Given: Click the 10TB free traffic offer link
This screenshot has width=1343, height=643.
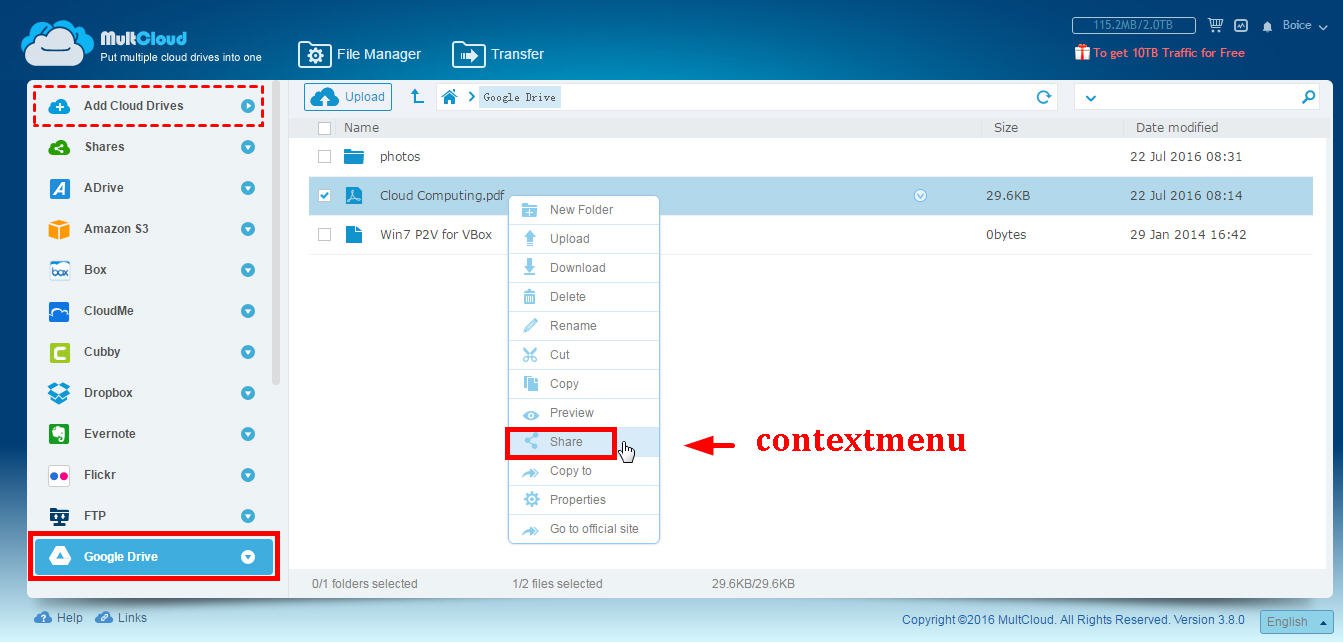Looking at the screenshot, I should coord(1160,53).
